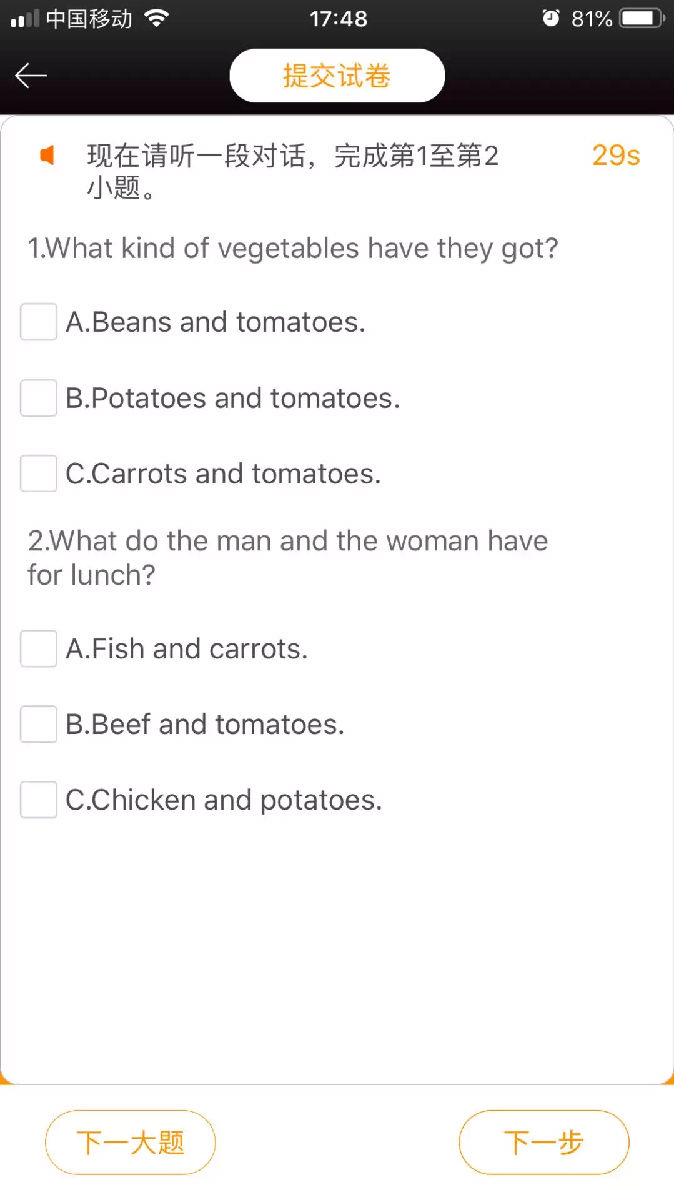The image size is (674, 1200).
Task: Tap the alarm clock status icon
Action: pyautogui.click(x=550, y=19)
